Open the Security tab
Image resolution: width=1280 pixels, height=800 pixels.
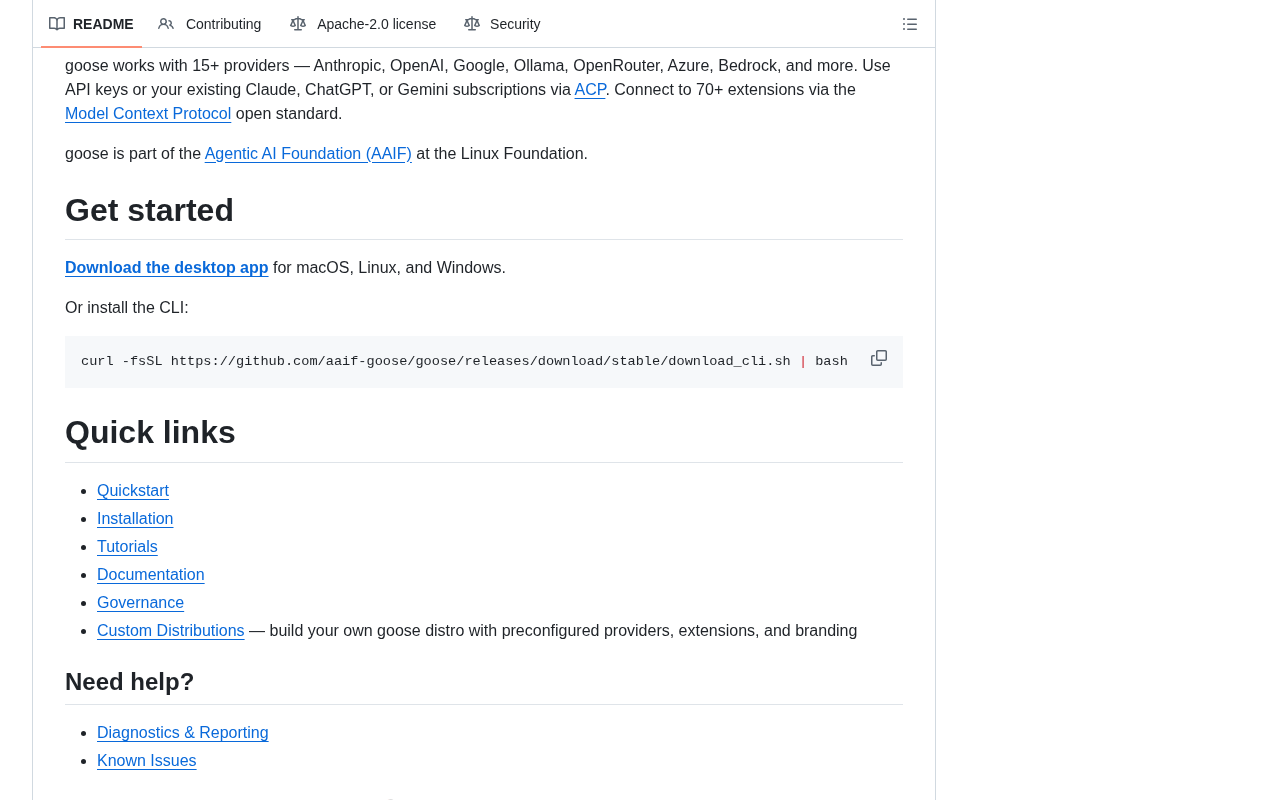[x=502, y=24]
